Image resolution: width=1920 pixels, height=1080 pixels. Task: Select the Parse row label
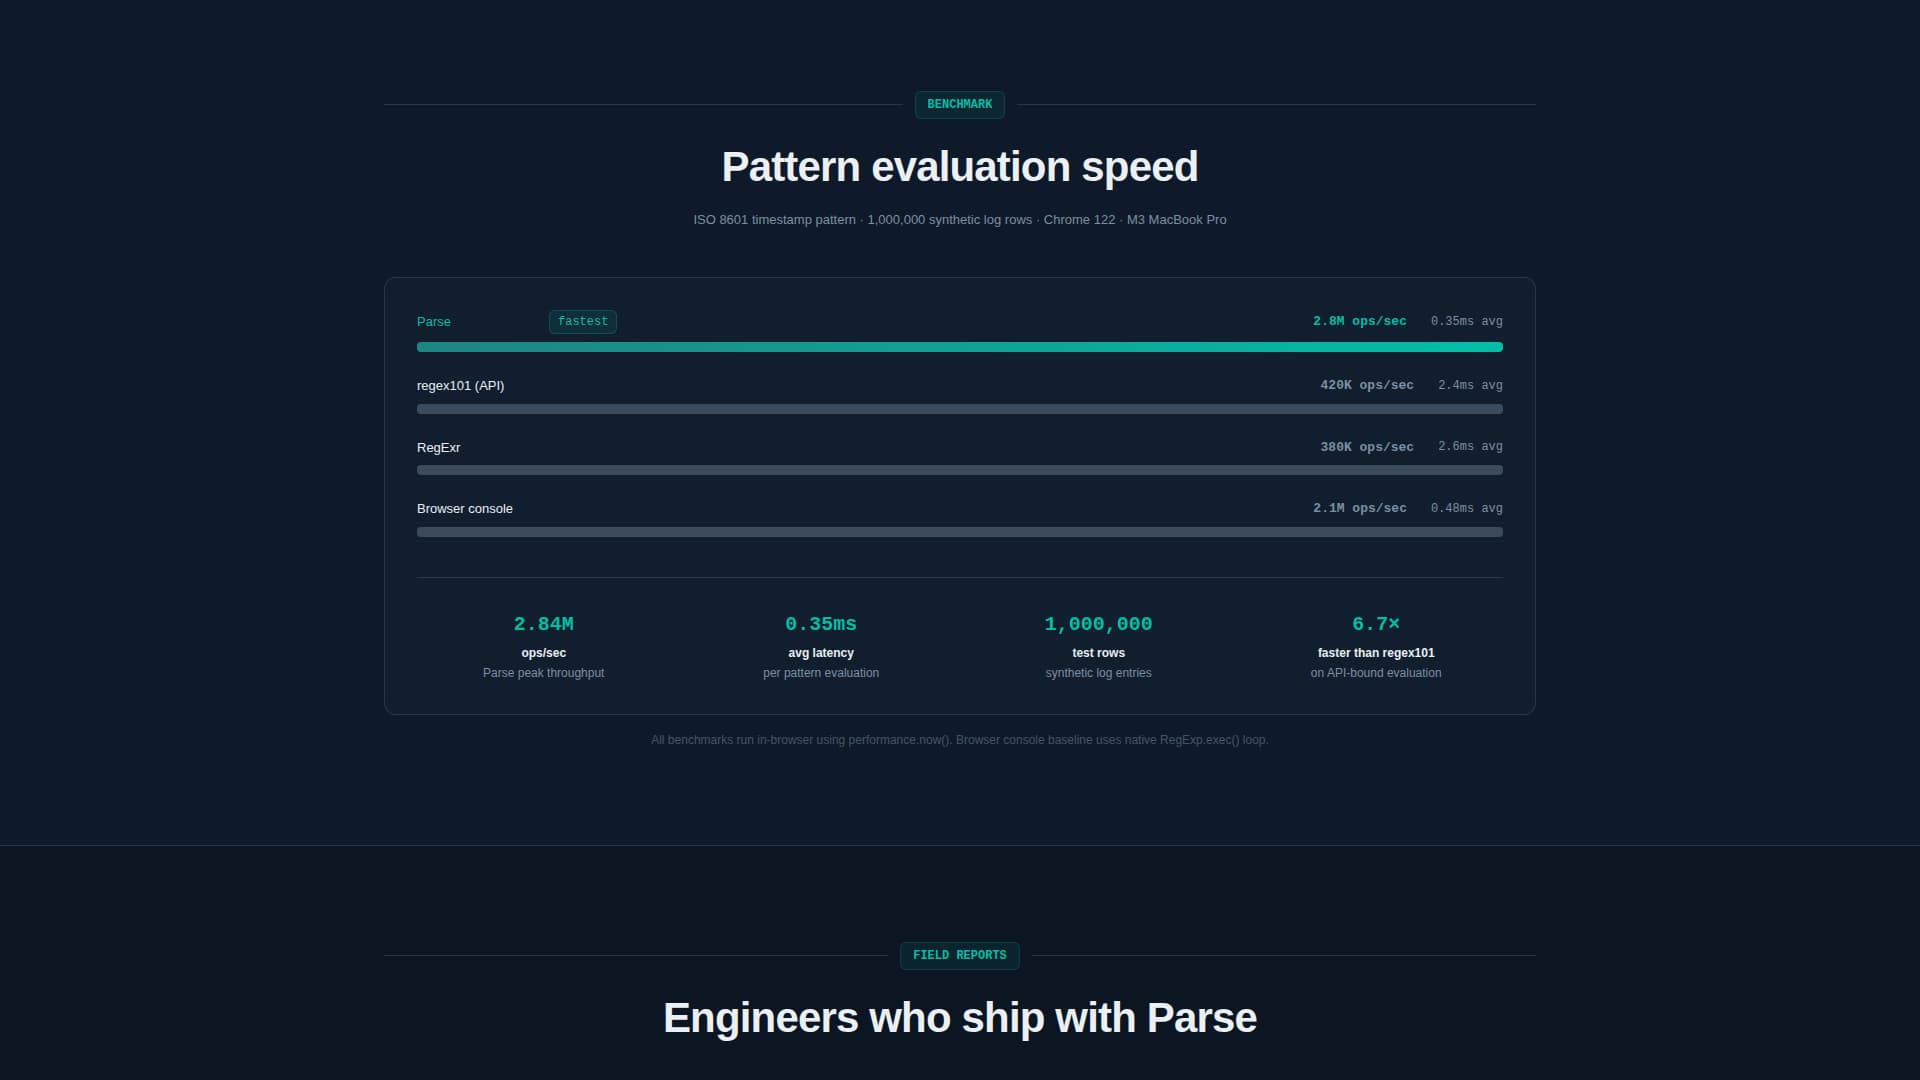coord(434,322)
